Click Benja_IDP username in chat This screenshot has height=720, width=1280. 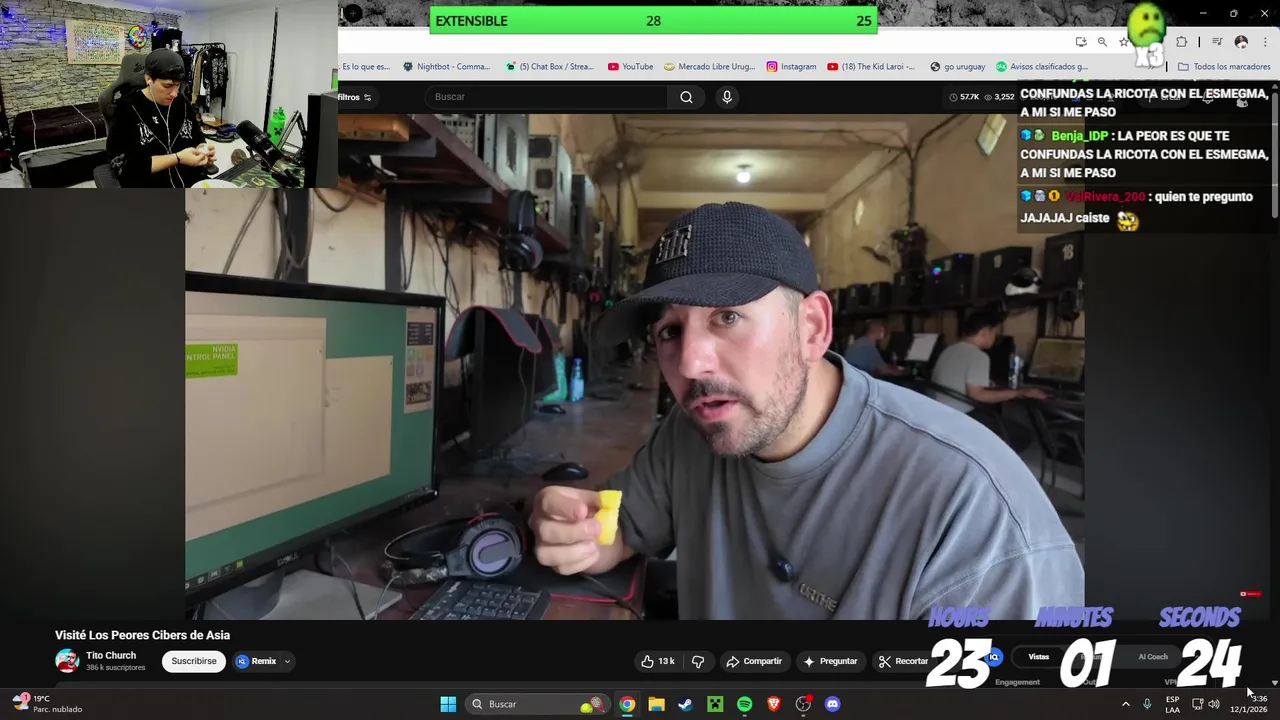point(1079,136)
